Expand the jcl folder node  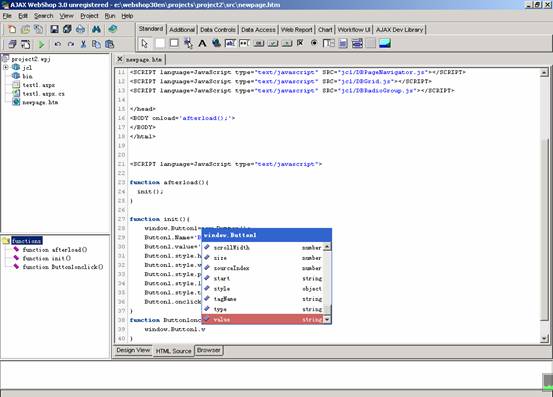pos(6,67)
